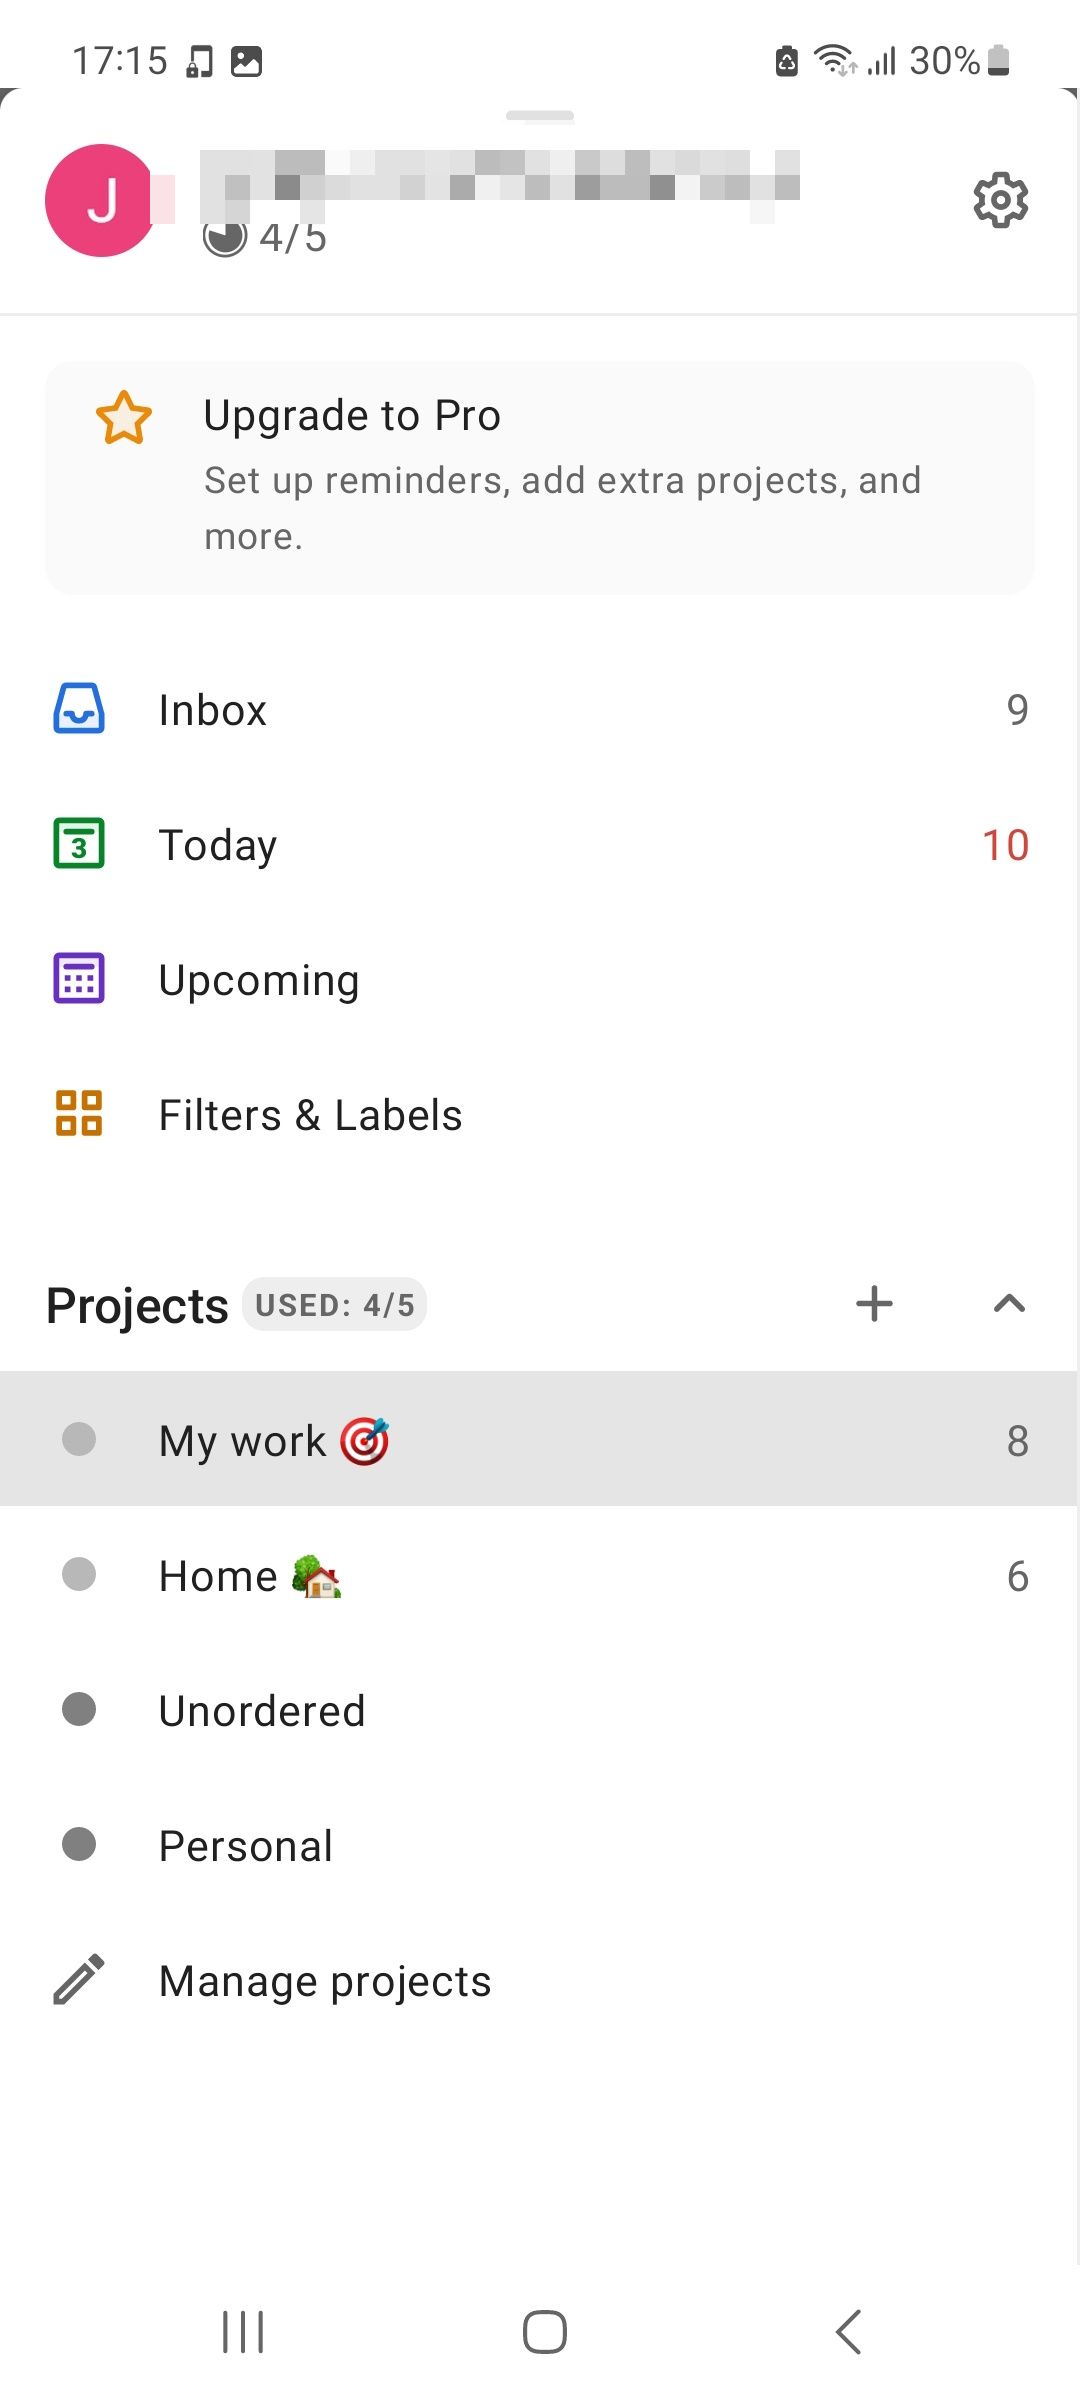Tap the Manage projects pencil icon
This screenshot has width=1080, height=2400.
click(x=79, y=1980)
